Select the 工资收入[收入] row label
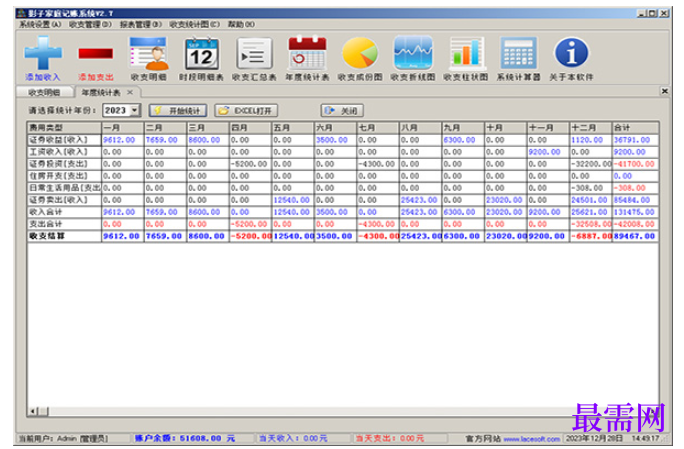684x449 pixels. 64,152
